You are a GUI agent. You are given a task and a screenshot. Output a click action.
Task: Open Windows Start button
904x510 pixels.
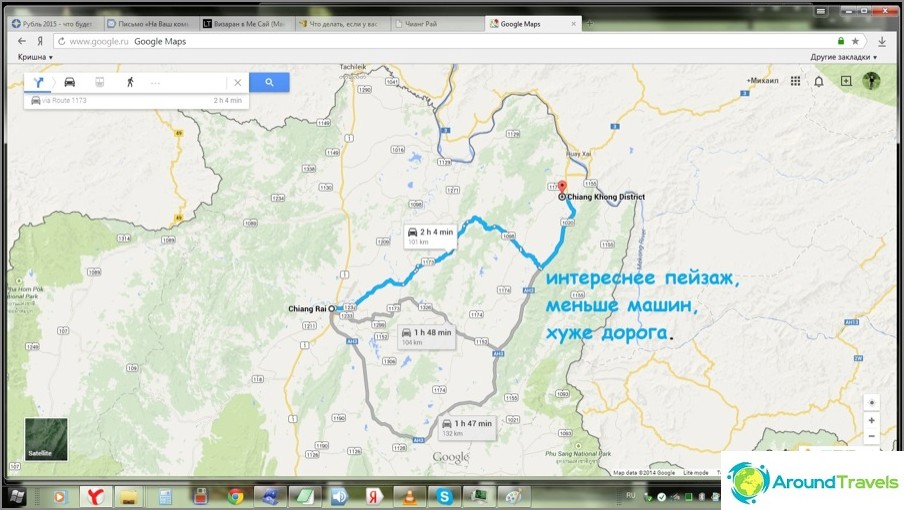click(x=16, y=496)
